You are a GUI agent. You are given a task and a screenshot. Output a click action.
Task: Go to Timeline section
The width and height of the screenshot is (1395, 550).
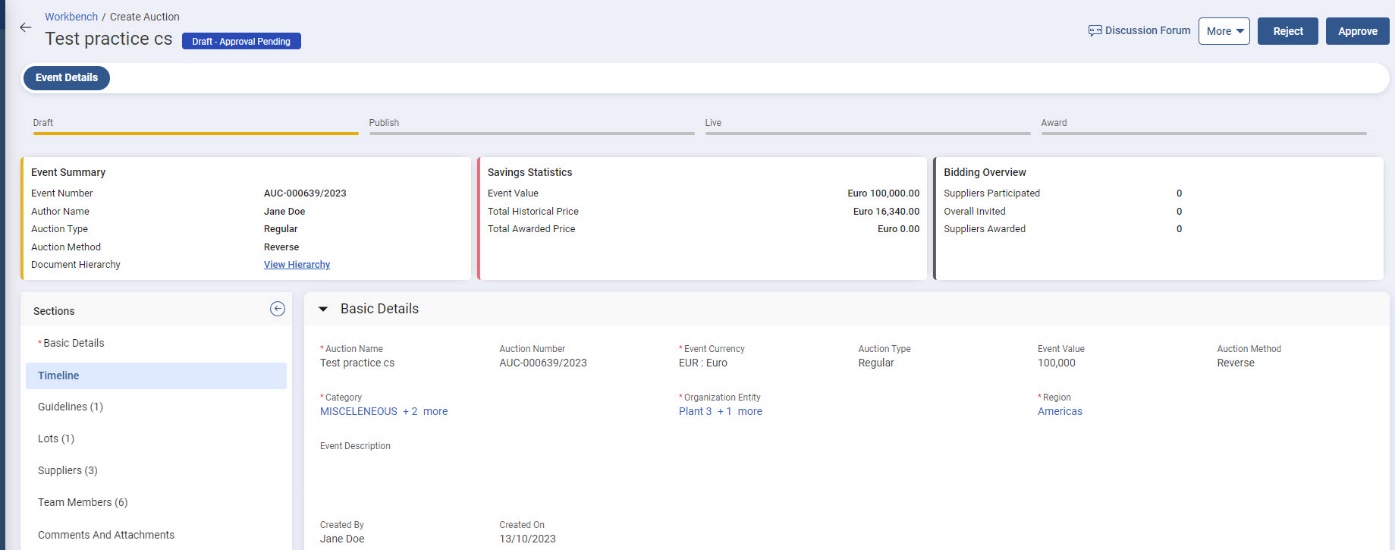point(59,376)
